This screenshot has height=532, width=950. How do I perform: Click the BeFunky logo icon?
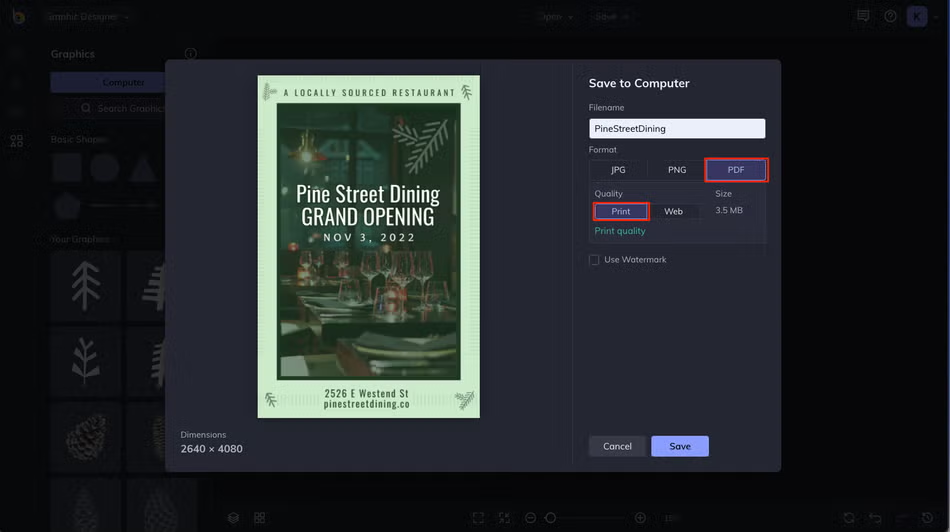pos(18,16)
